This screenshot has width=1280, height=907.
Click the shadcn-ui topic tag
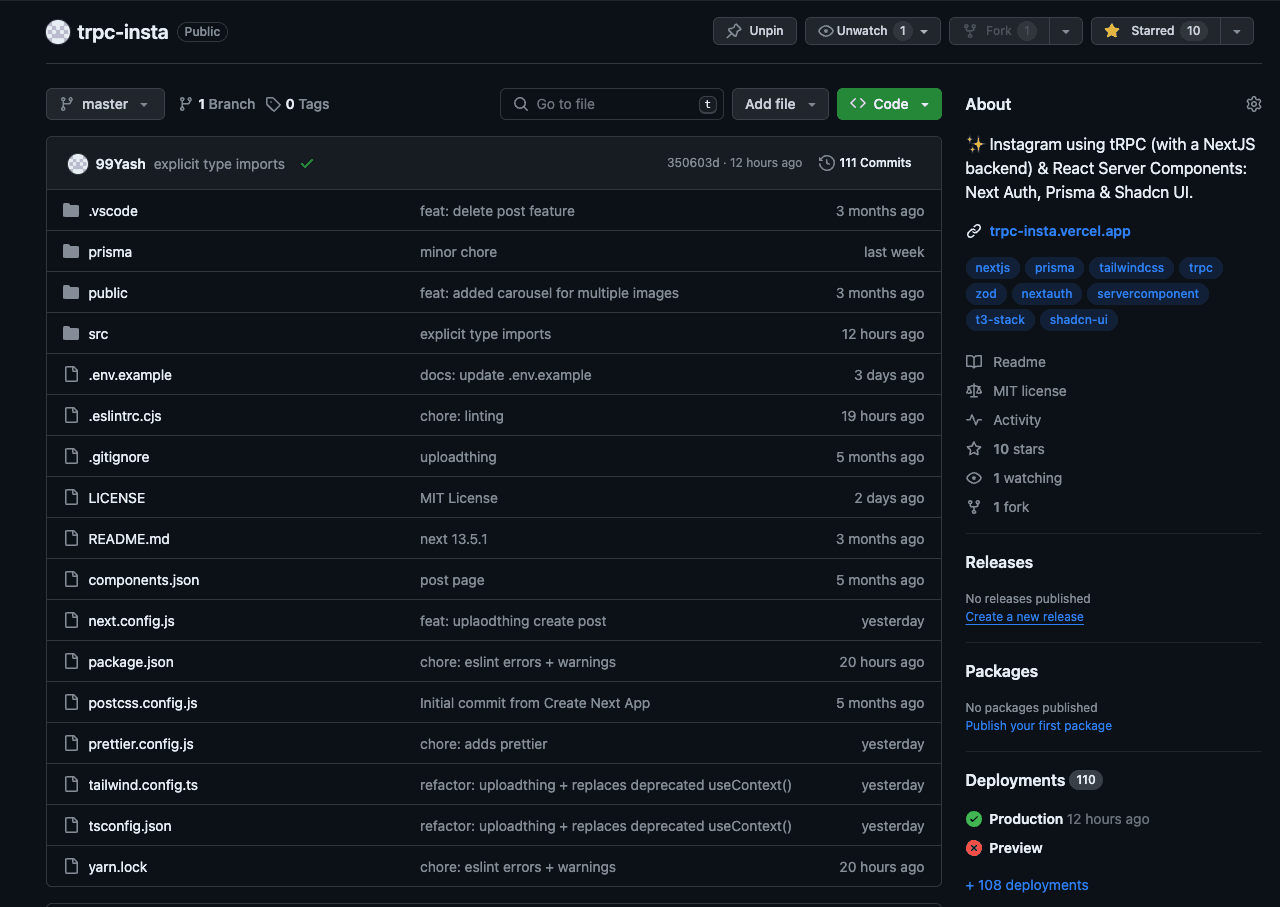point(1079,320)
